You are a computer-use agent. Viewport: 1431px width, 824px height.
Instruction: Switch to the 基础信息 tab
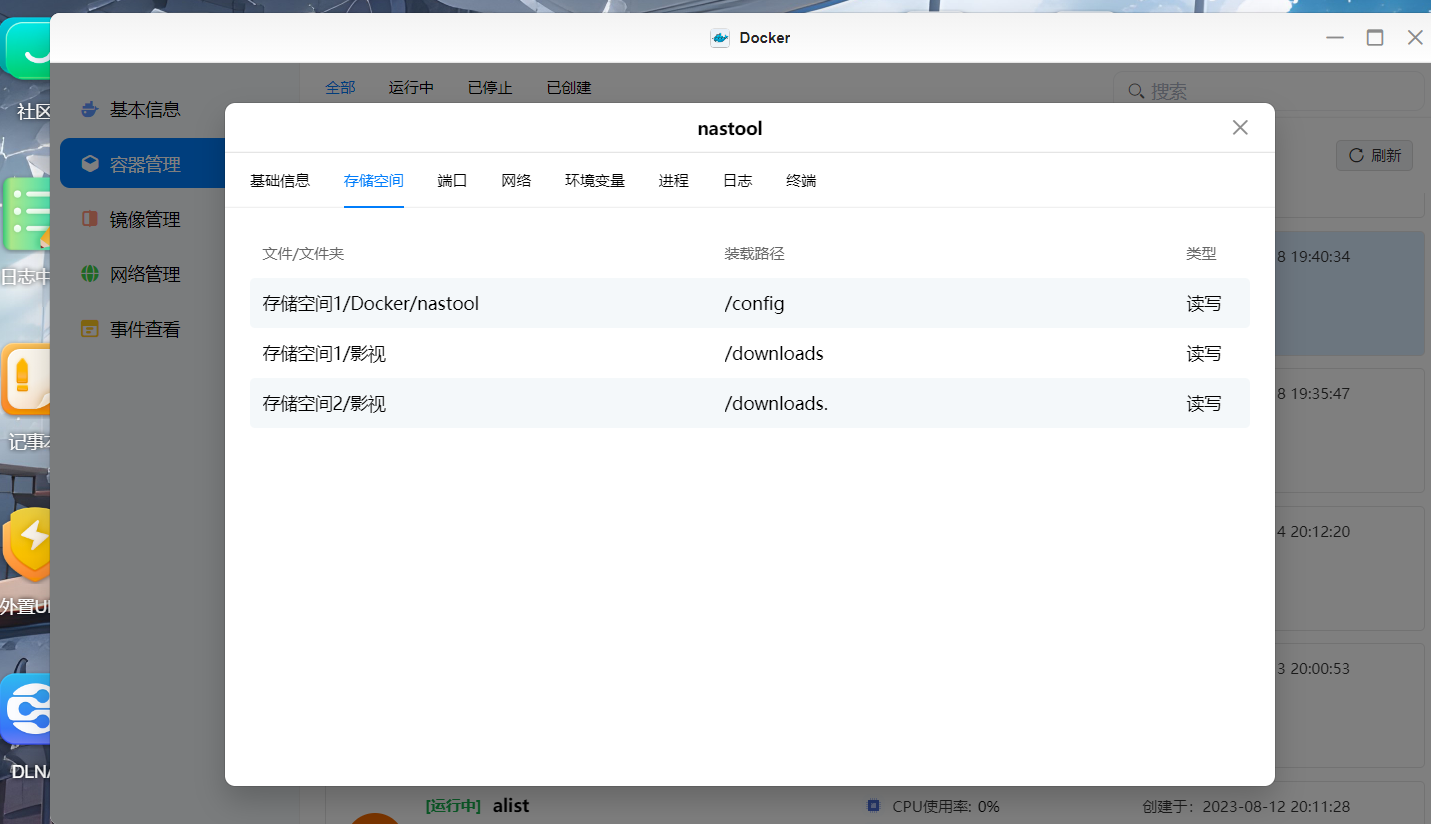point(280,181)
